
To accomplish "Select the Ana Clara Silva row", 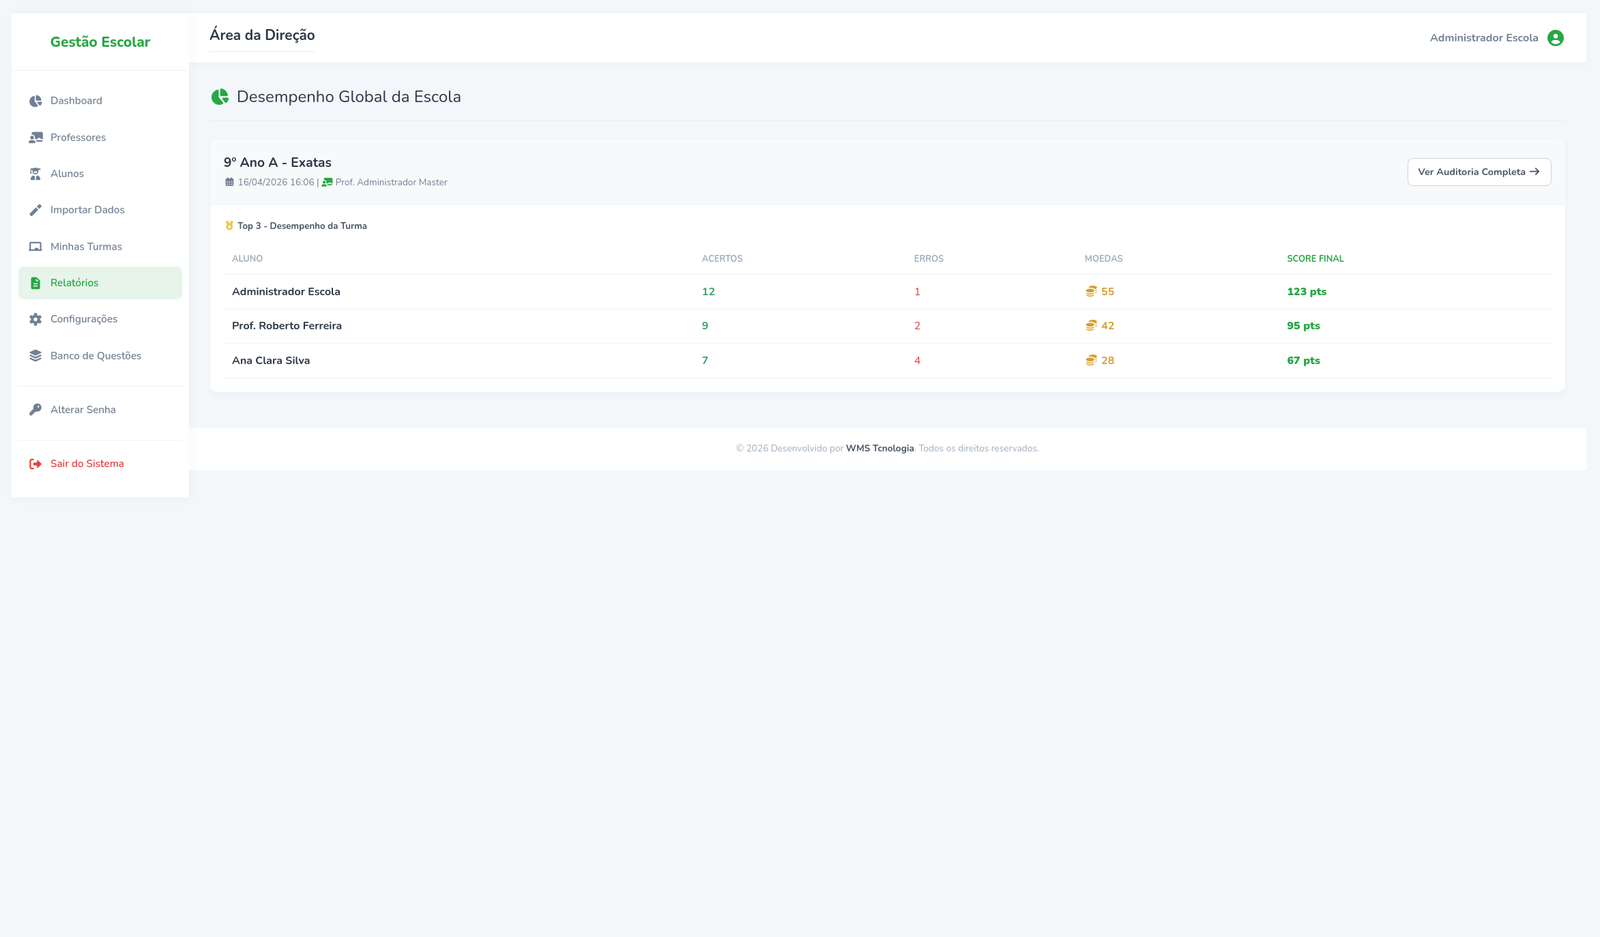I will click(271, 361).
